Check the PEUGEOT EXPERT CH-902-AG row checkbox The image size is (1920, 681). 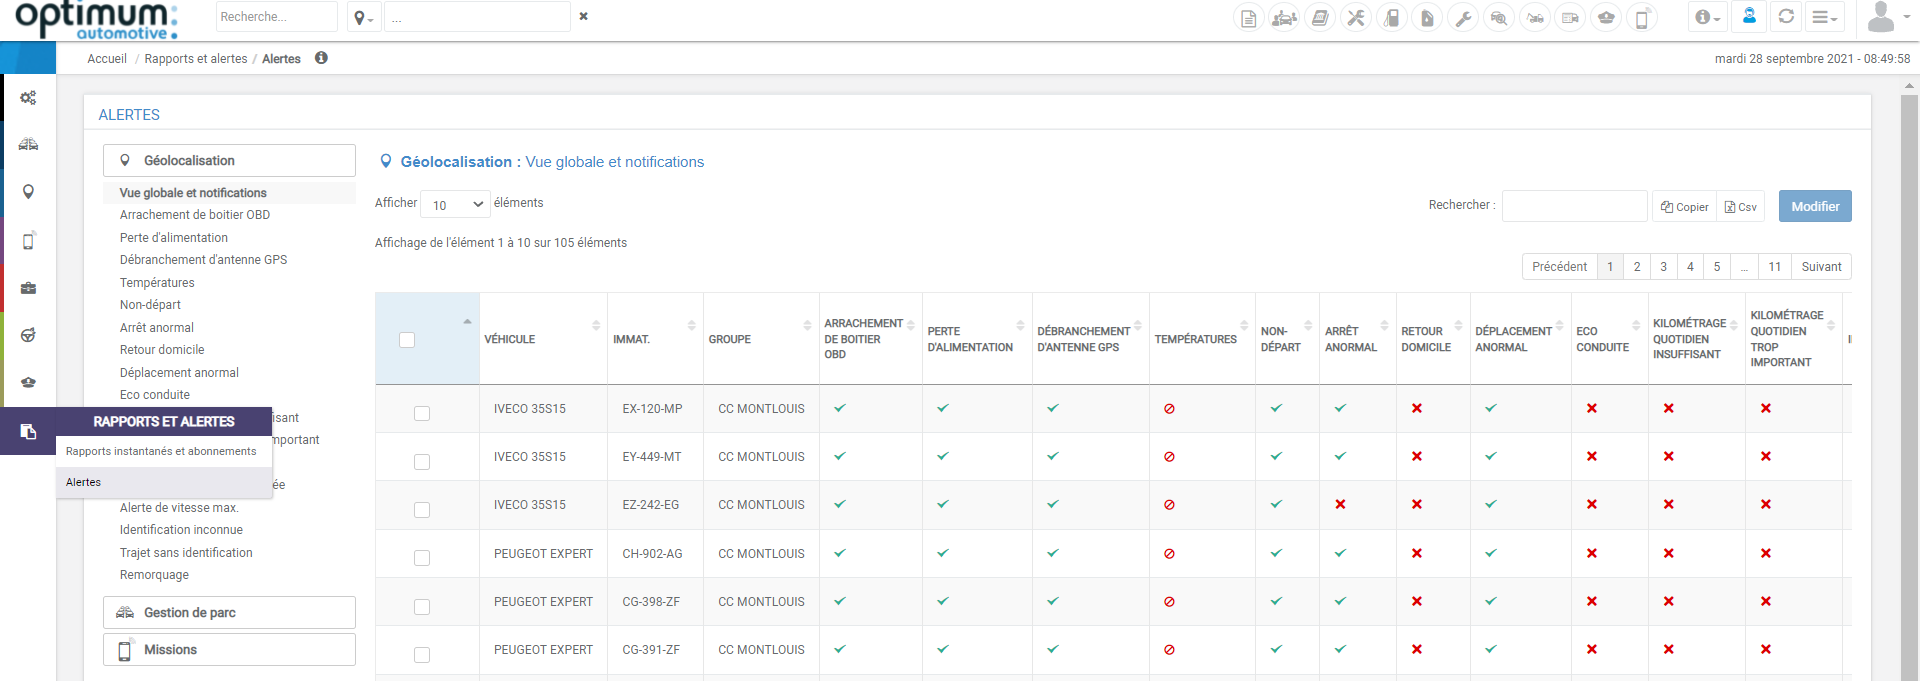coord(422,558)
